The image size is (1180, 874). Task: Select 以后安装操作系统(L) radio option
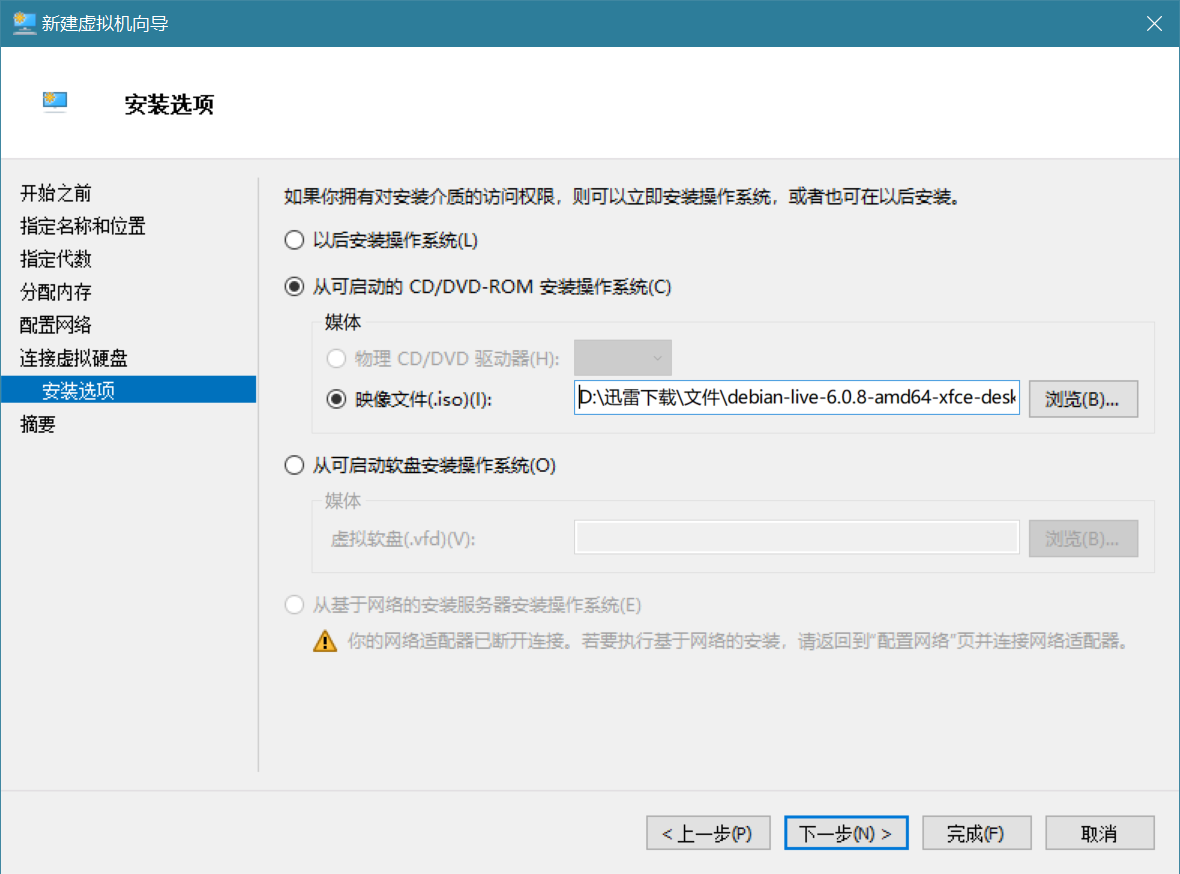click(x=294, y=240)
